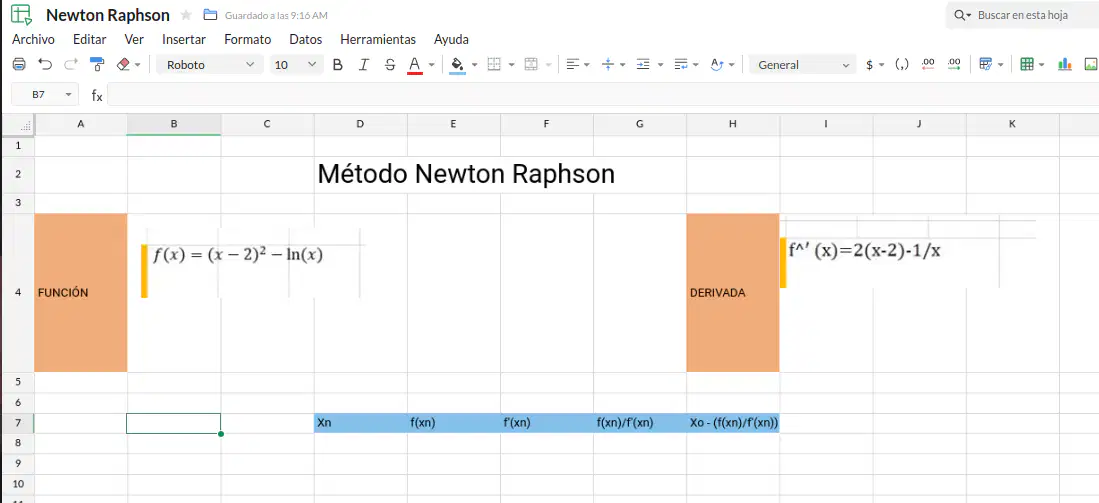Open the General number format dropdown
This screenshot has height=503, width=1099.
(x=803, y=64)
